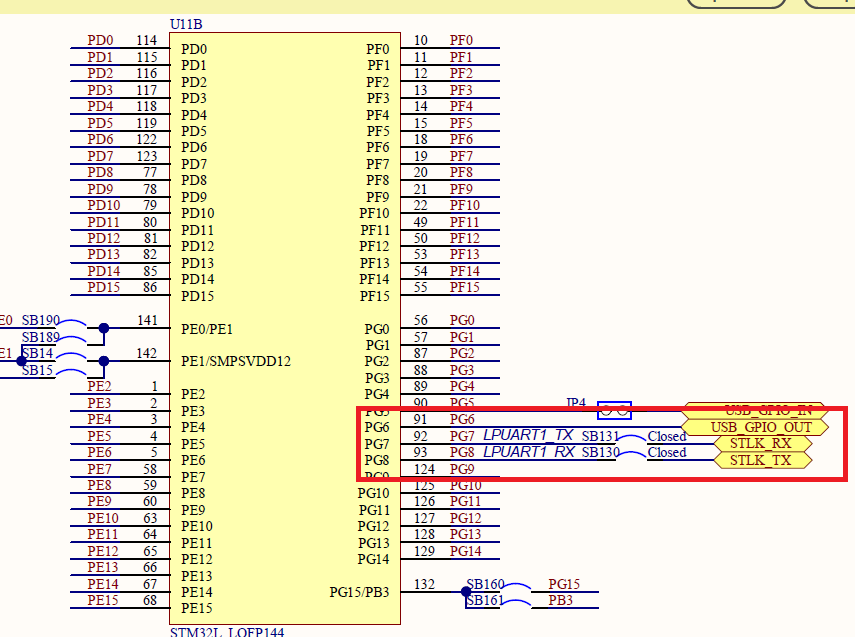Click the STLK_RX port symbol
This screenshot has width=855, height=637.
pyautogui.click(x=763, y=443)
